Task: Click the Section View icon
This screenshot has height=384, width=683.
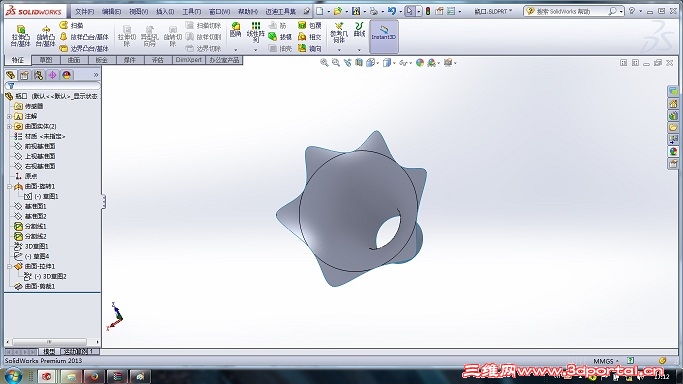Action: [358, 63]
